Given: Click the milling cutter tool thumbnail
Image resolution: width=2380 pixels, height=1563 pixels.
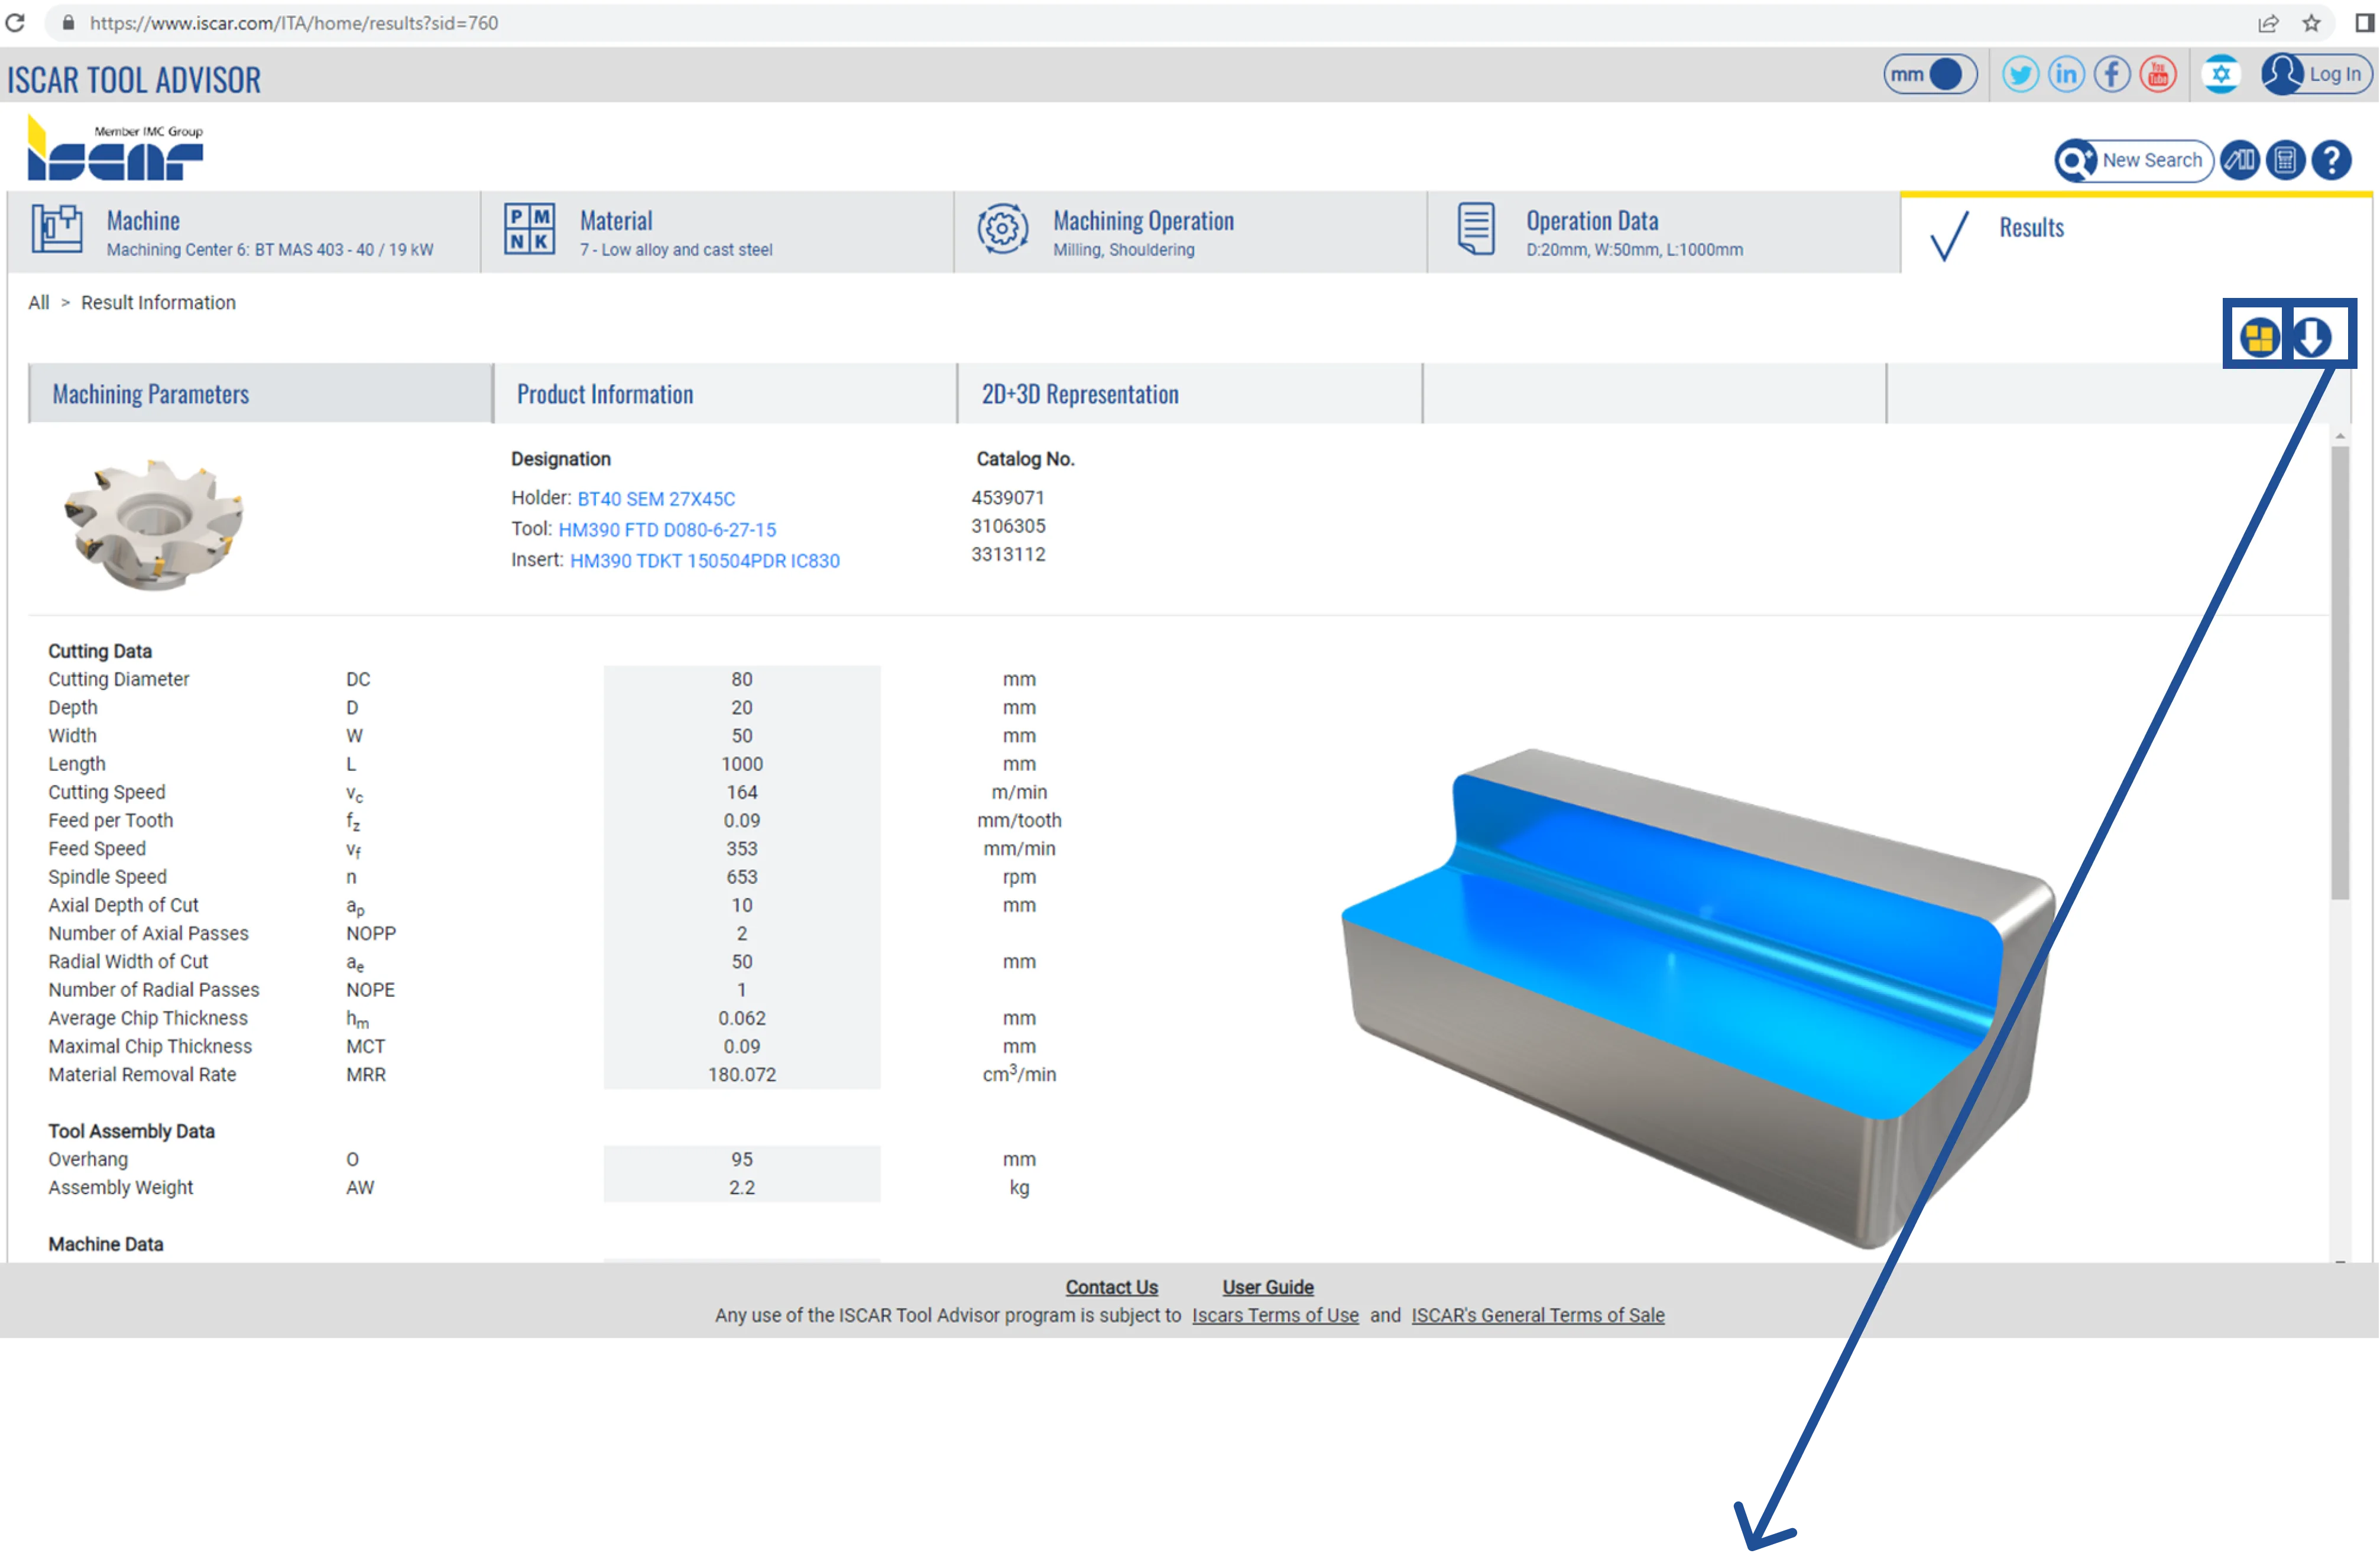Looking at the screenshot, I should (155, 523).
